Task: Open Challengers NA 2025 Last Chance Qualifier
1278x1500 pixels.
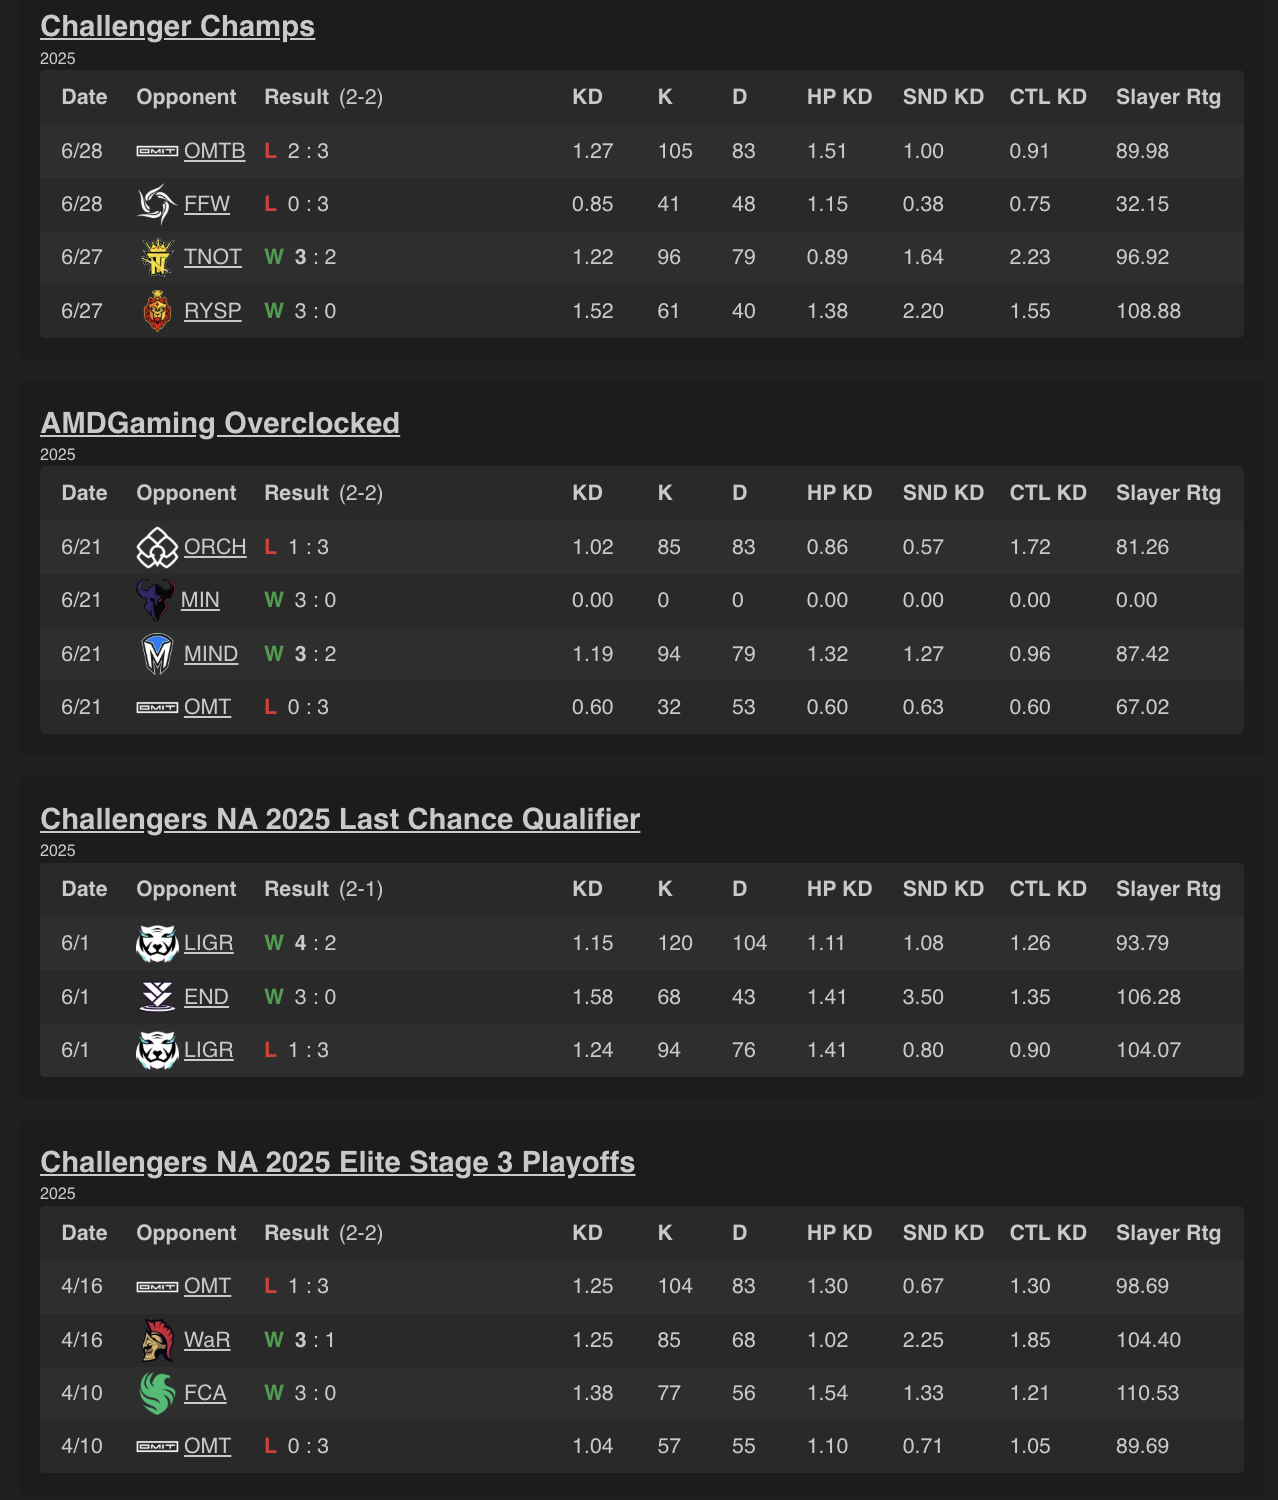Action: click(340, 819)
